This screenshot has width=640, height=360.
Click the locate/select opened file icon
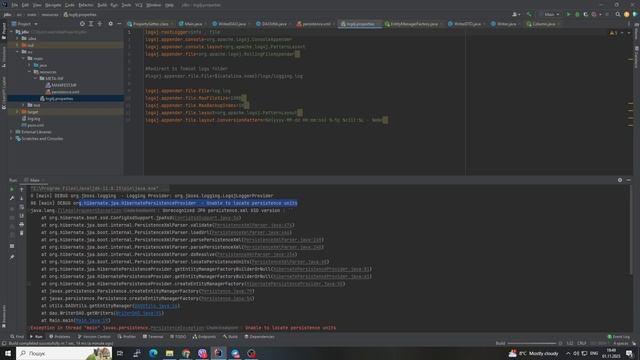tap(82, 24)
